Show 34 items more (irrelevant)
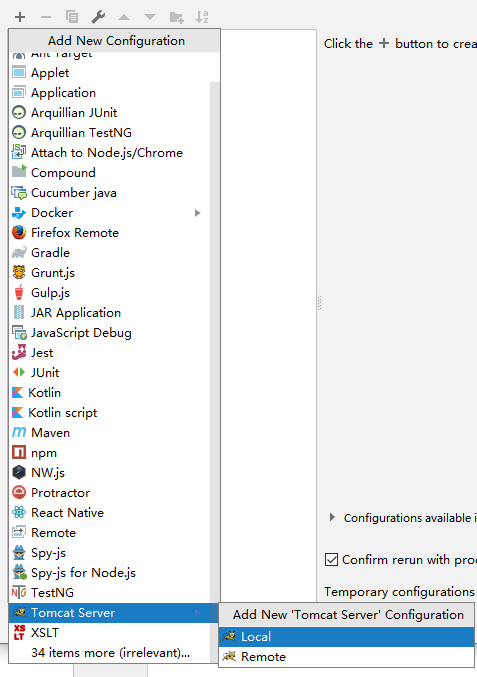 click(110, 652)
